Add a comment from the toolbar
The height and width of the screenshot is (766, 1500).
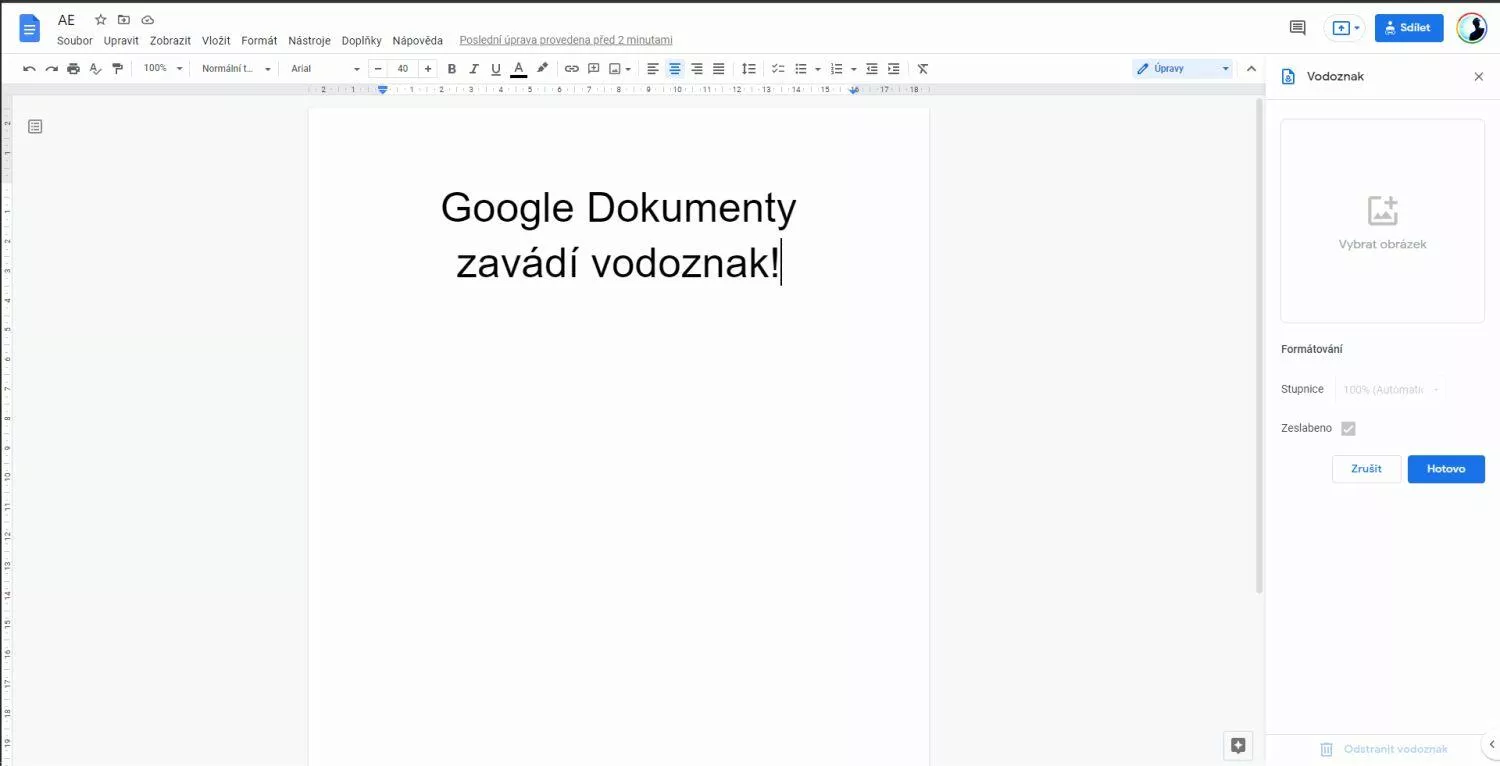click(594, 69)
